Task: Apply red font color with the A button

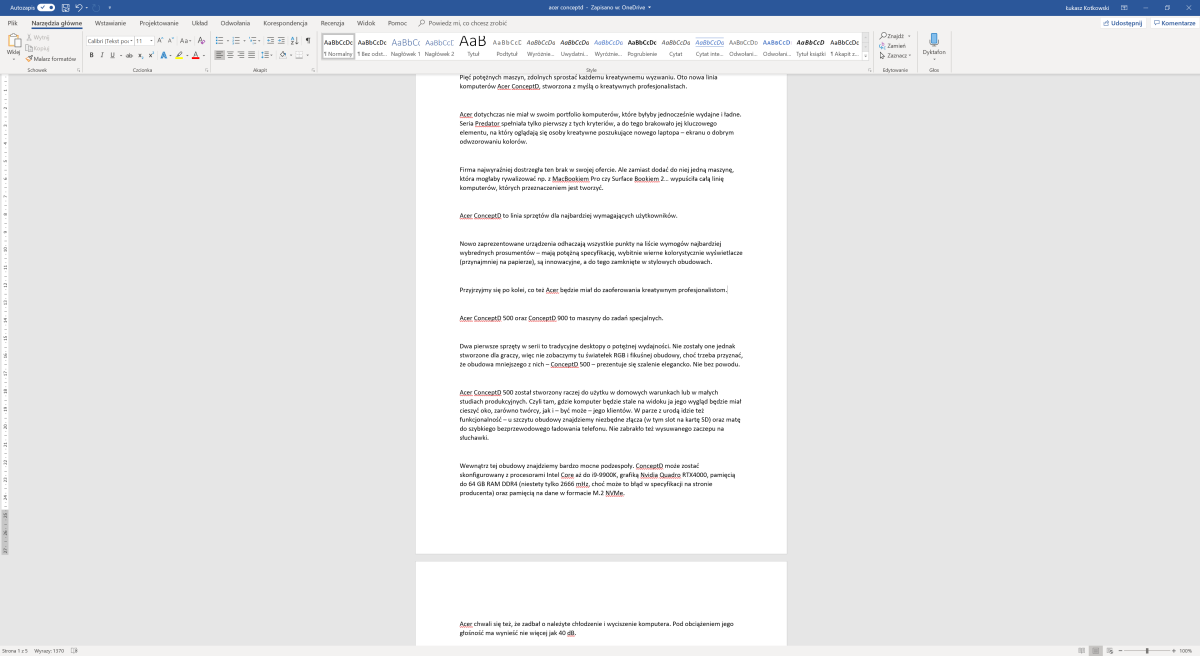Action: point(195,55)
